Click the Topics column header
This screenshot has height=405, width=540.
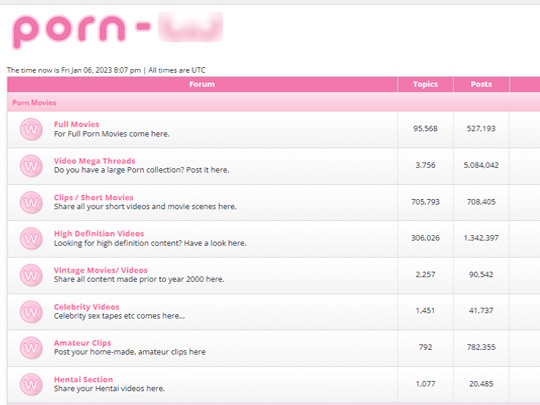point(425,84)
